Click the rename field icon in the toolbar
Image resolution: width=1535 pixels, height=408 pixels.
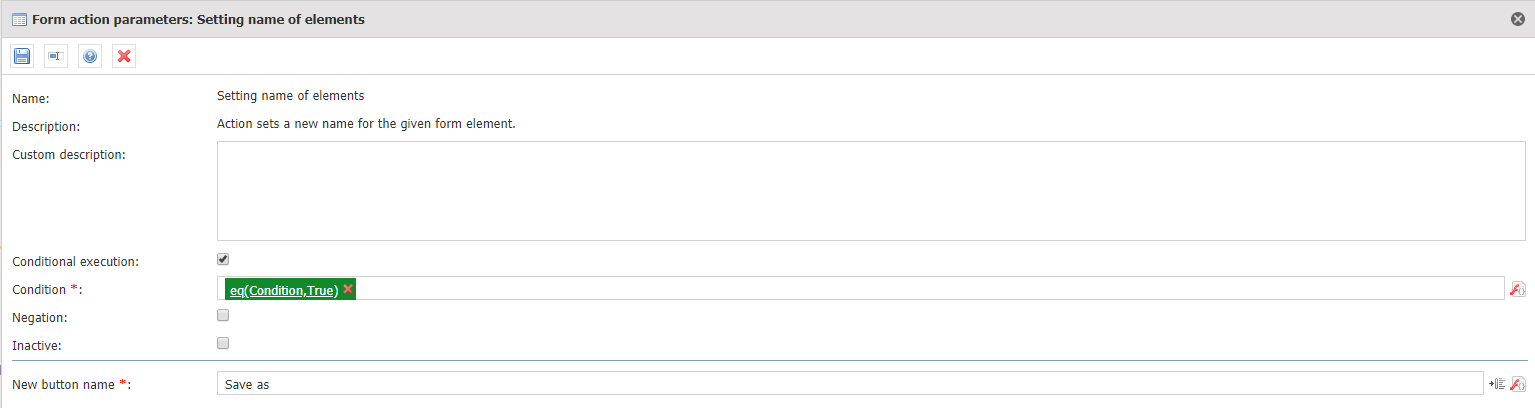(56, 57)
